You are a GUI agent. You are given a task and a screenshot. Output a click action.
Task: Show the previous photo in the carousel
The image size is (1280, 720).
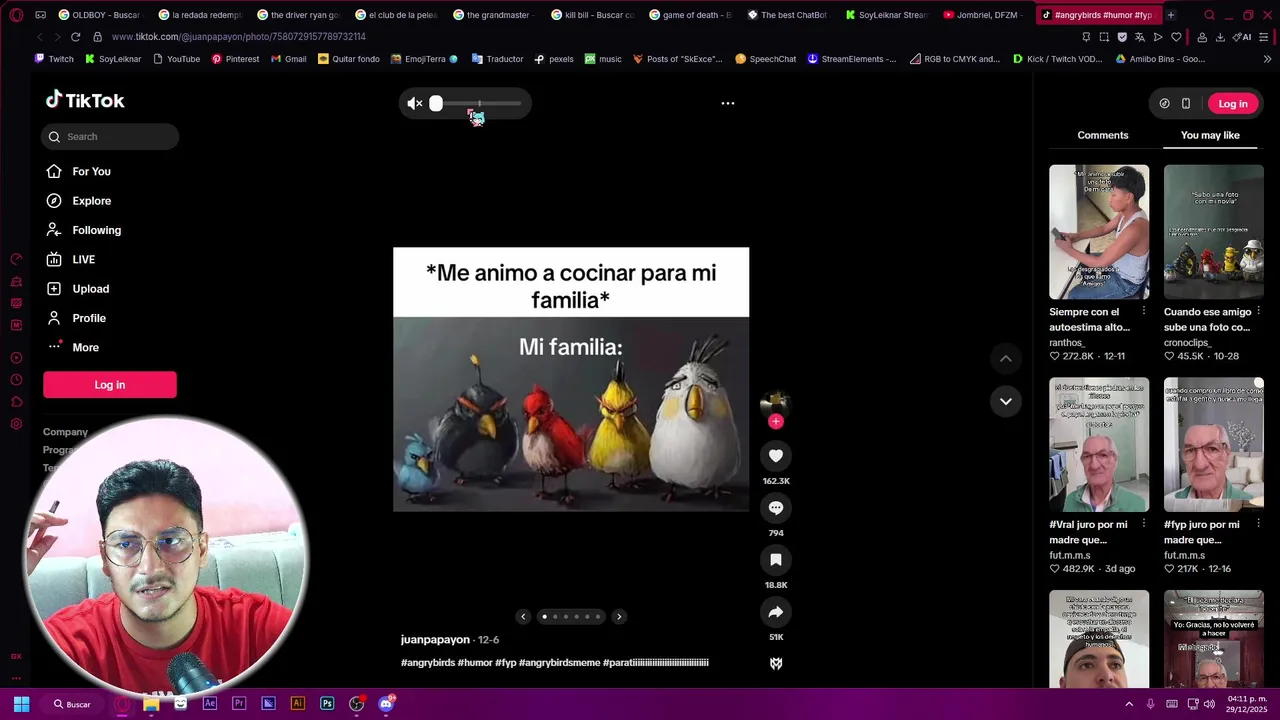click(523, 617)
